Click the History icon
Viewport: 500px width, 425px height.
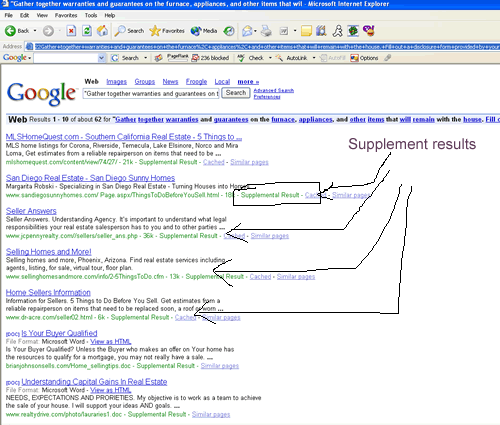point(229,31)
